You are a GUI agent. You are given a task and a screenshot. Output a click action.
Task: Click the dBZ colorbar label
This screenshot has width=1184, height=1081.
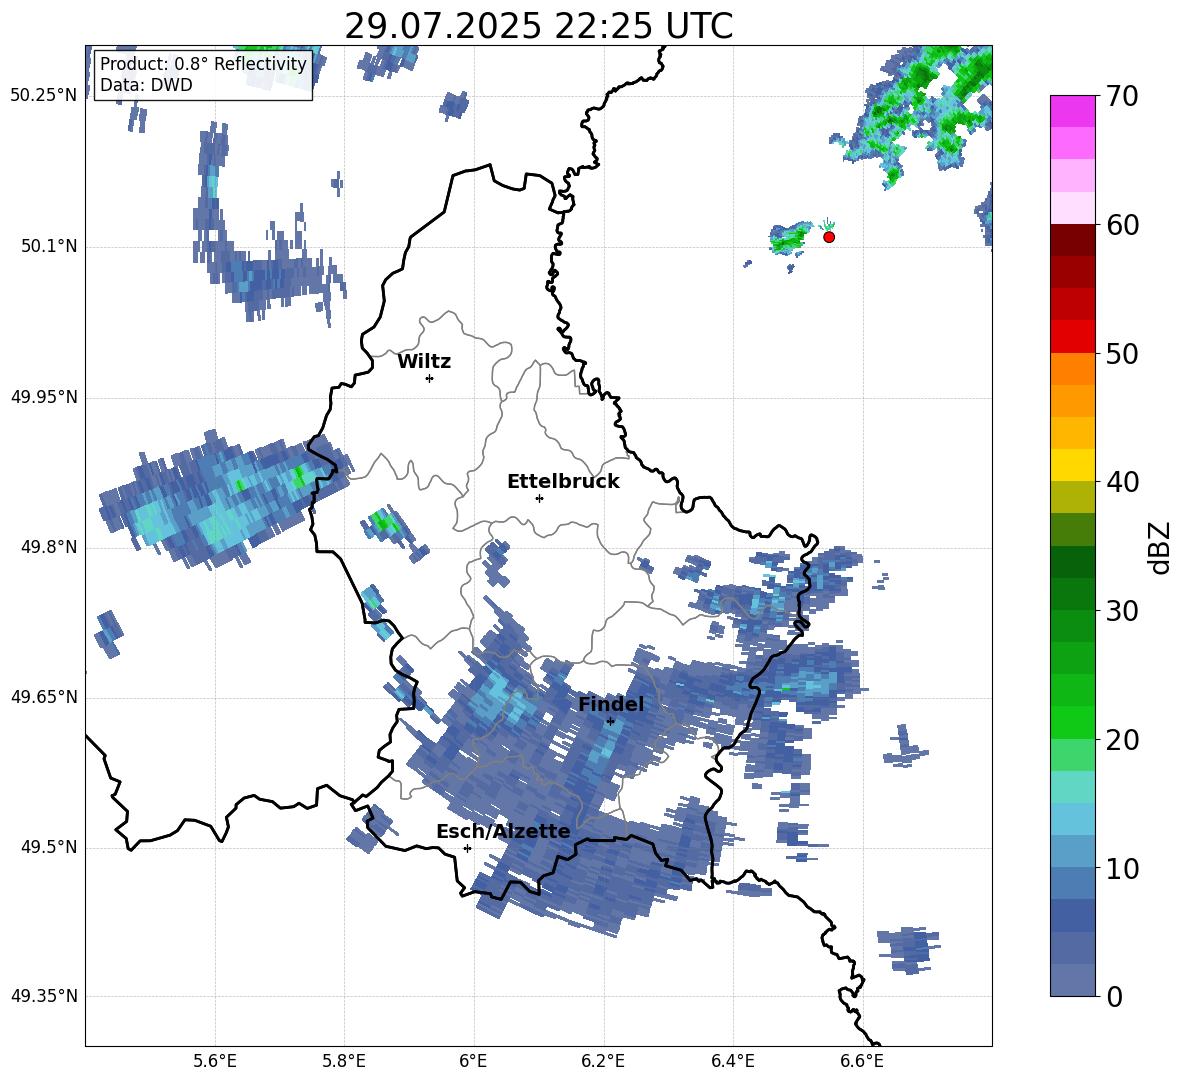pos(1159,547)
